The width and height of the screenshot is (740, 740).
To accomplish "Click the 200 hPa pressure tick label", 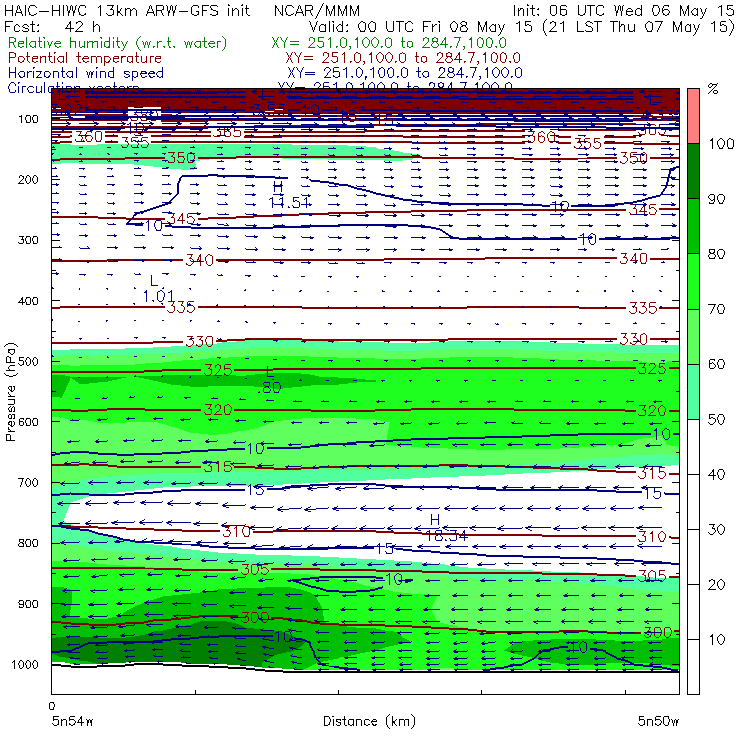I will point(28,179).
